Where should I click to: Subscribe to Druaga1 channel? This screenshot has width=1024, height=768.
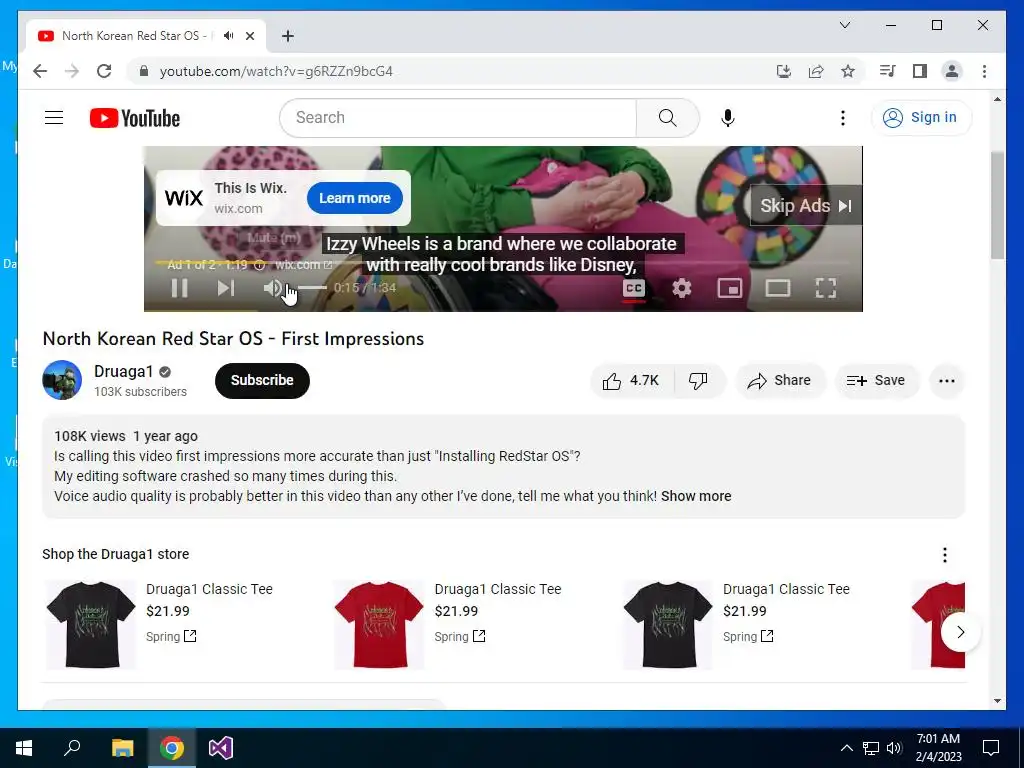pyautogui.click(x=262, y=380)
